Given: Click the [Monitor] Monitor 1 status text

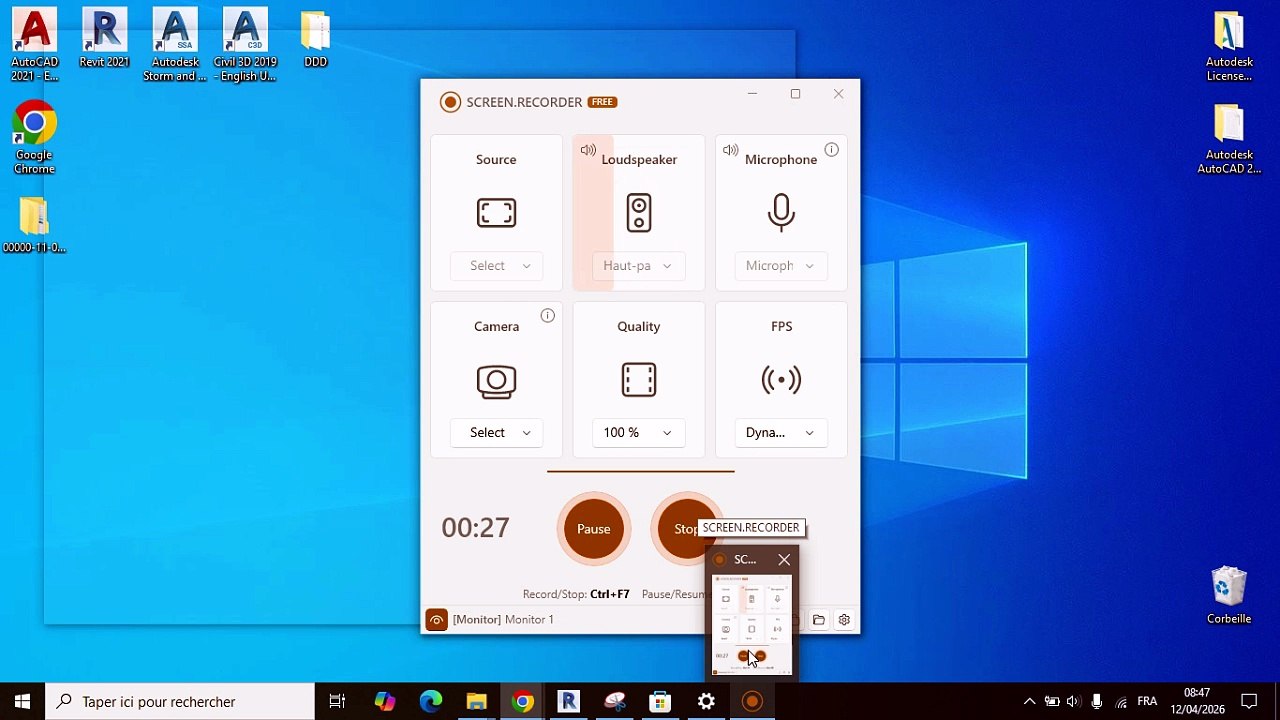Looking at the screenshot, I should click(x=503, y=620).
